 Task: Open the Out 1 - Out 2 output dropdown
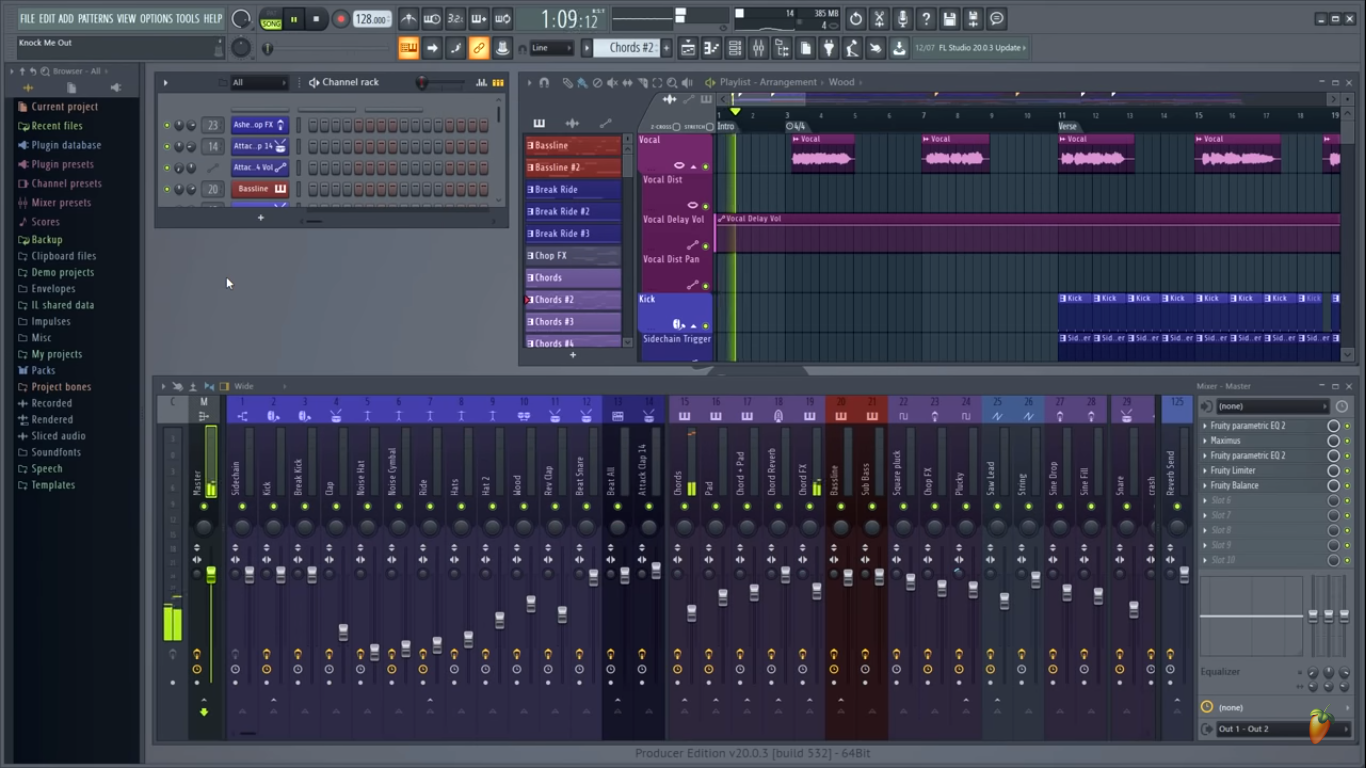coord(1245,728)
